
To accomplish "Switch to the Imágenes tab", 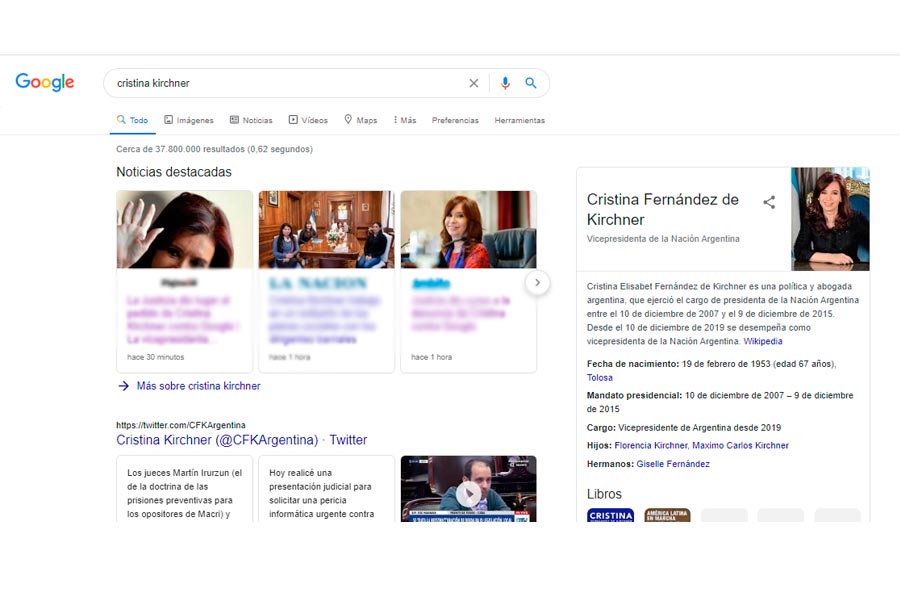I will coord(189,120).
